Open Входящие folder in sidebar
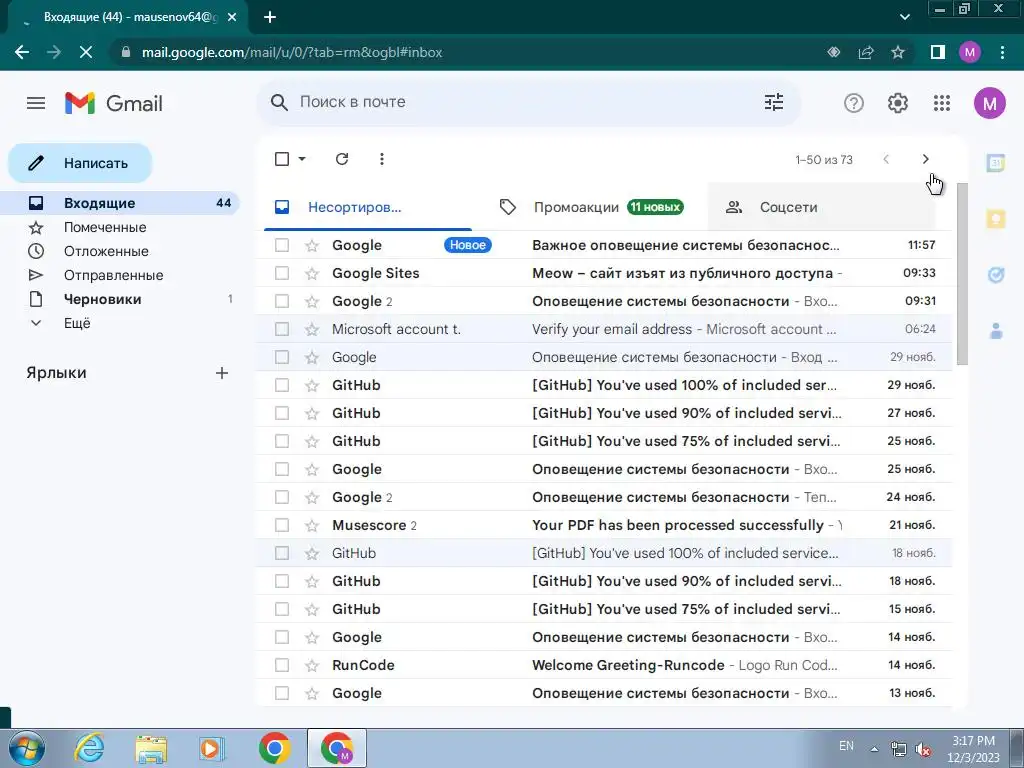The width and height of the screenshot is (1024, 768). 120,203
